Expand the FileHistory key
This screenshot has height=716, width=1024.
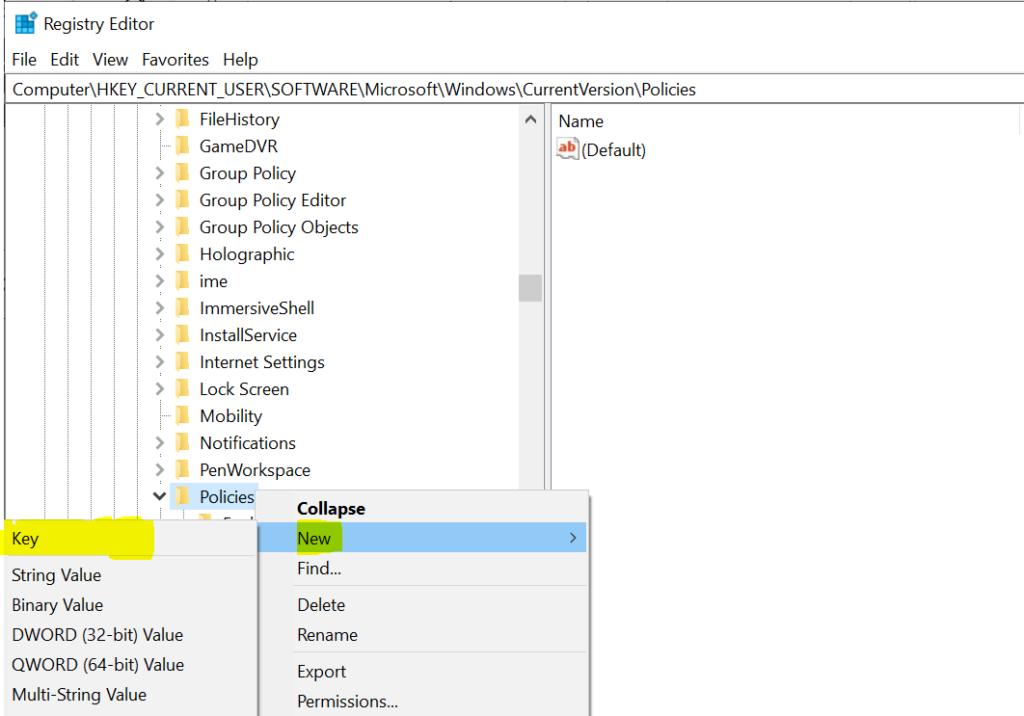pyautogui.click(x=159, y=119)
